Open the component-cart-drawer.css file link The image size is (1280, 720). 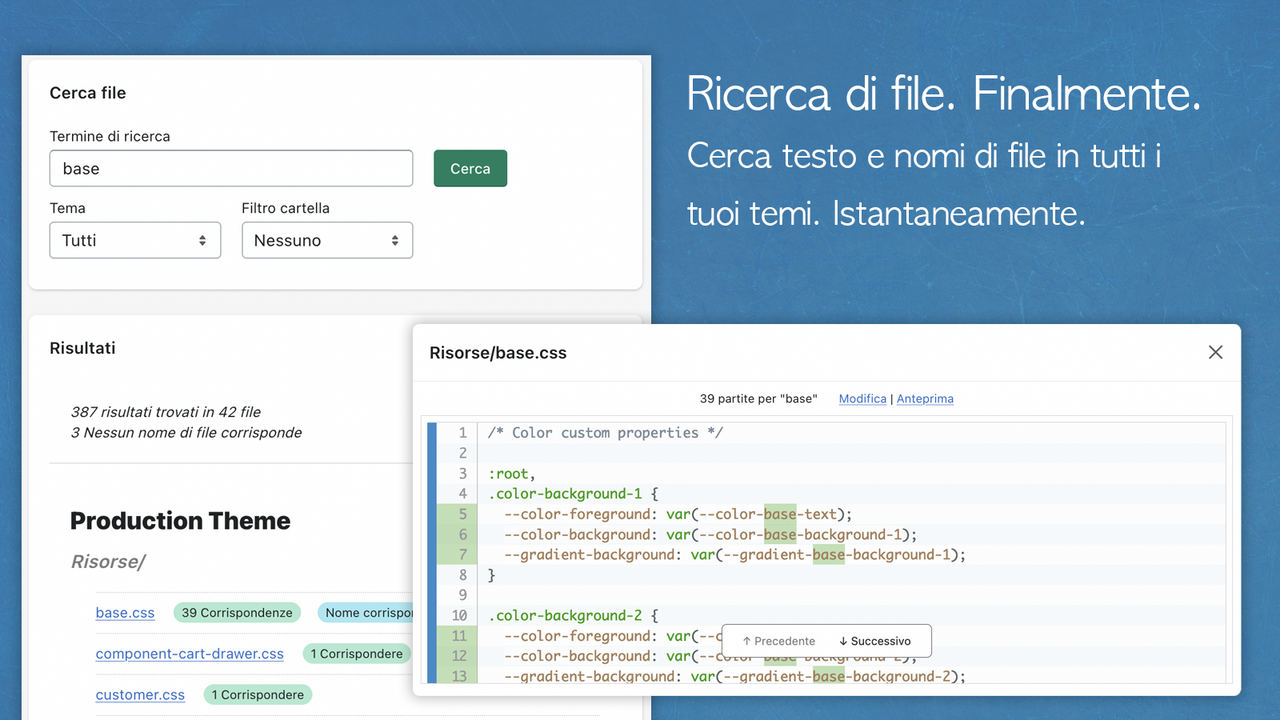[190, 654]
